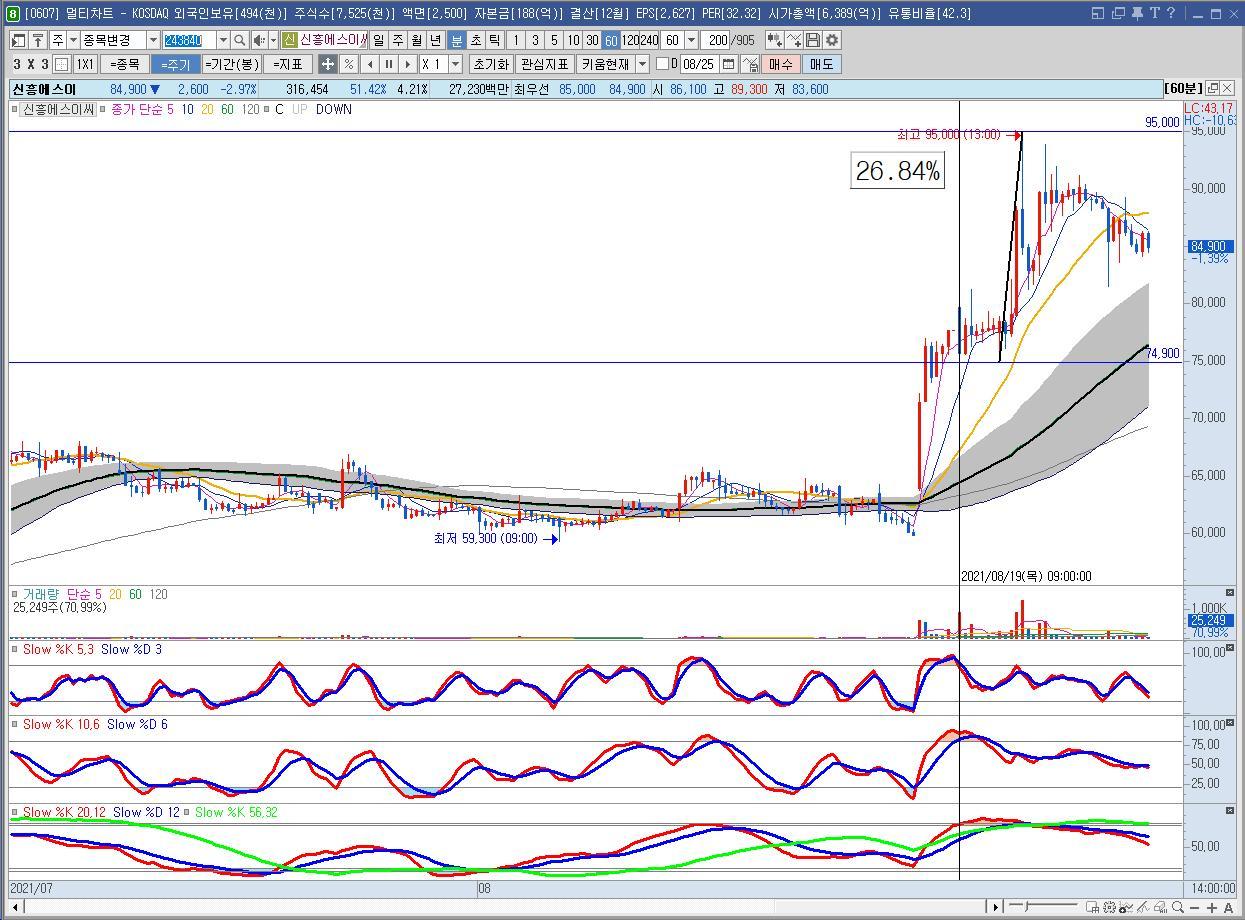Click the bottom eraser icon
Image resolution: width=1245 pixels, height=920 pixels.
click(1161, 907)
